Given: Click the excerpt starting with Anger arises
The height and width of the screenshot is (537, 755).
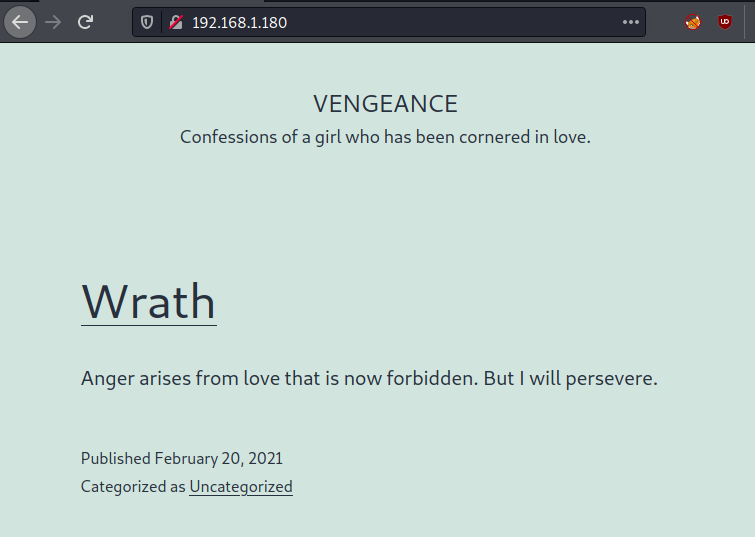Looking at the screenshot, I should pyautogui.click(x=369, y=379).
